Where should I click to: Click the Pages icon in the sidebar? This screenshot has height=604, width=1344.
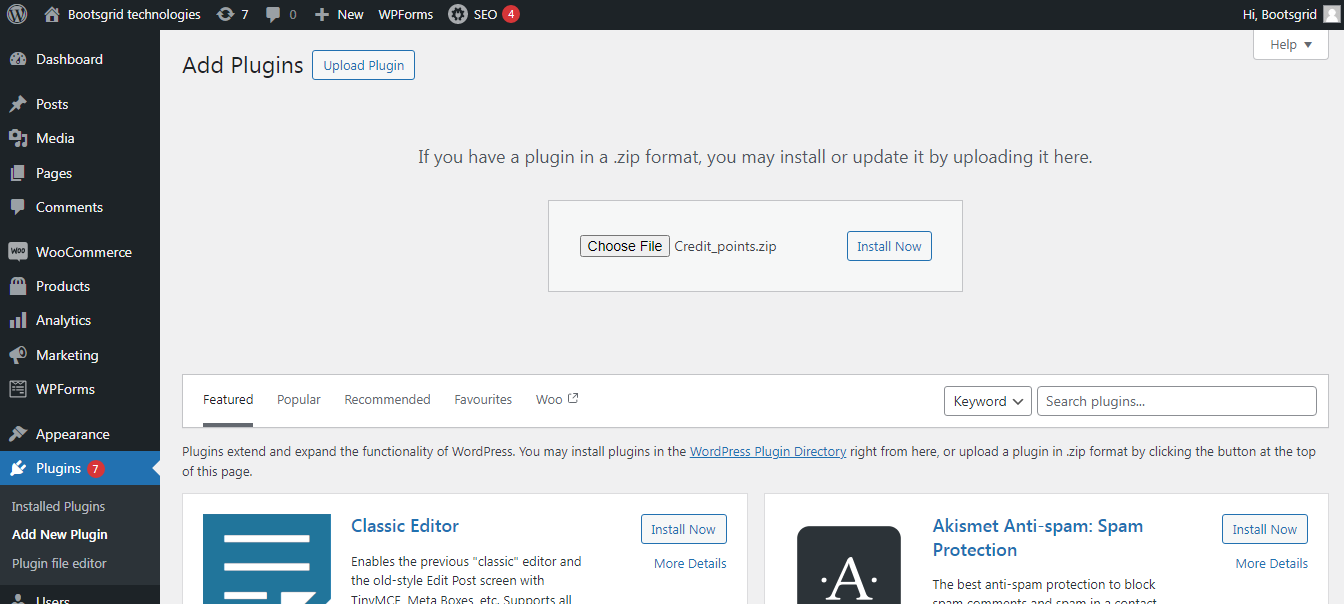click(17, 173)
